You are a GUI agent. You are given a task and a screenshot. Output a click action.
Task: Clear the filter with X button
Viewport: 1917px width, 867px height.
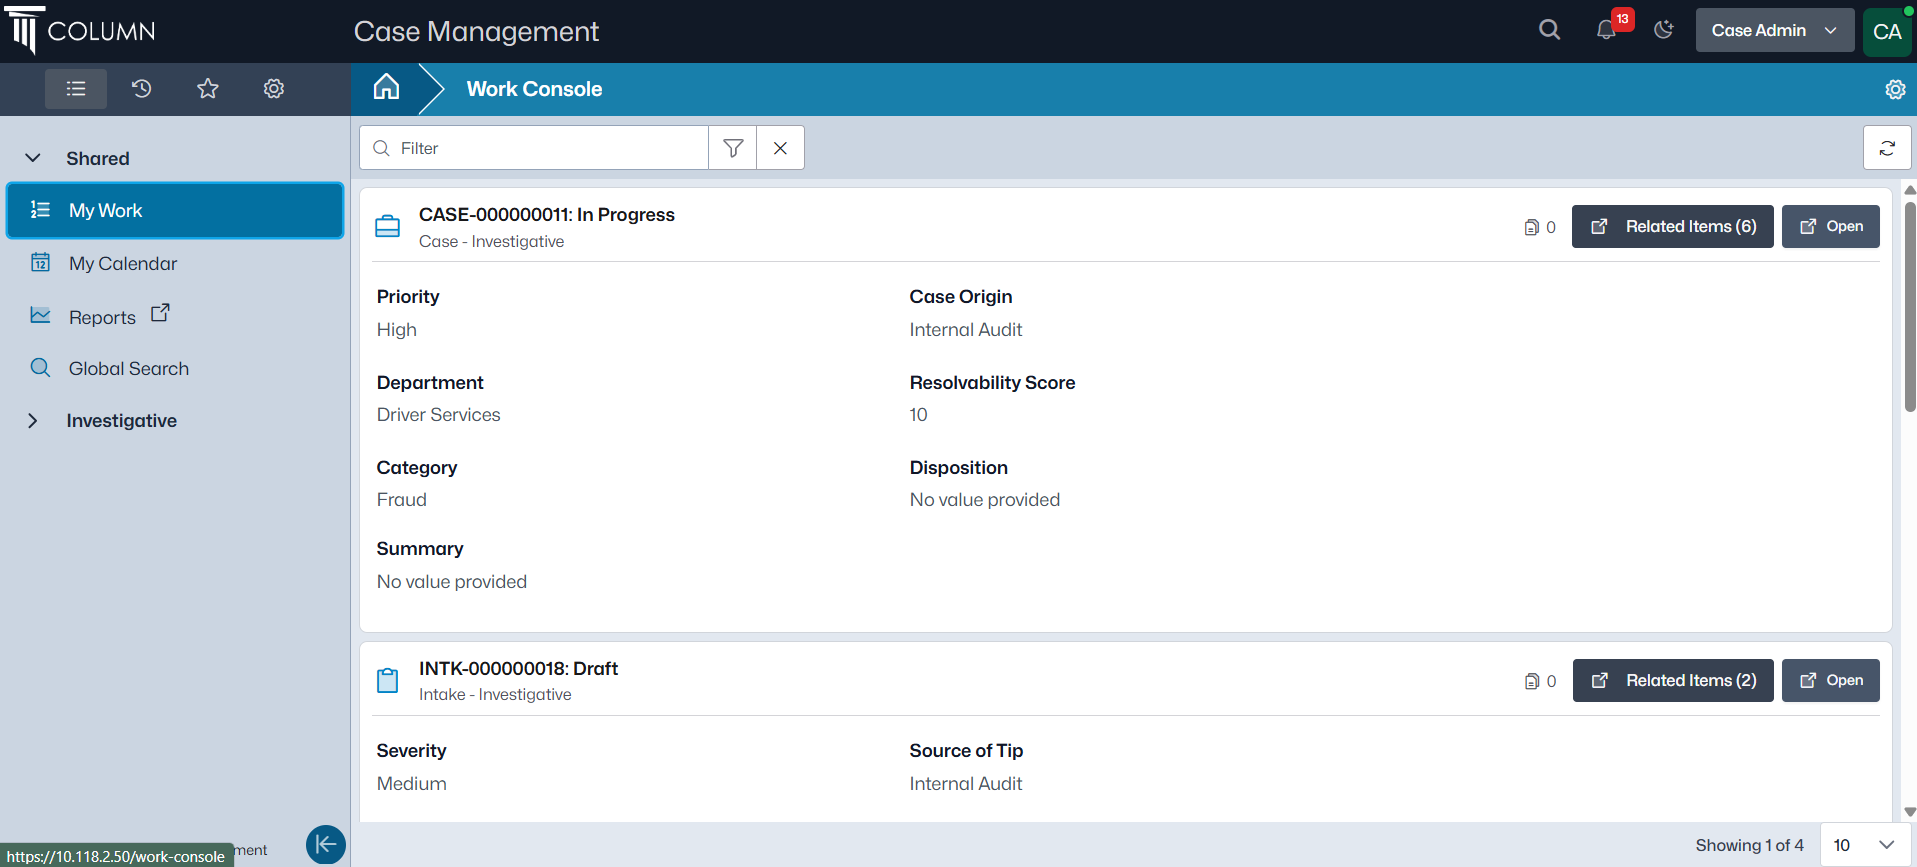(780, 148)
